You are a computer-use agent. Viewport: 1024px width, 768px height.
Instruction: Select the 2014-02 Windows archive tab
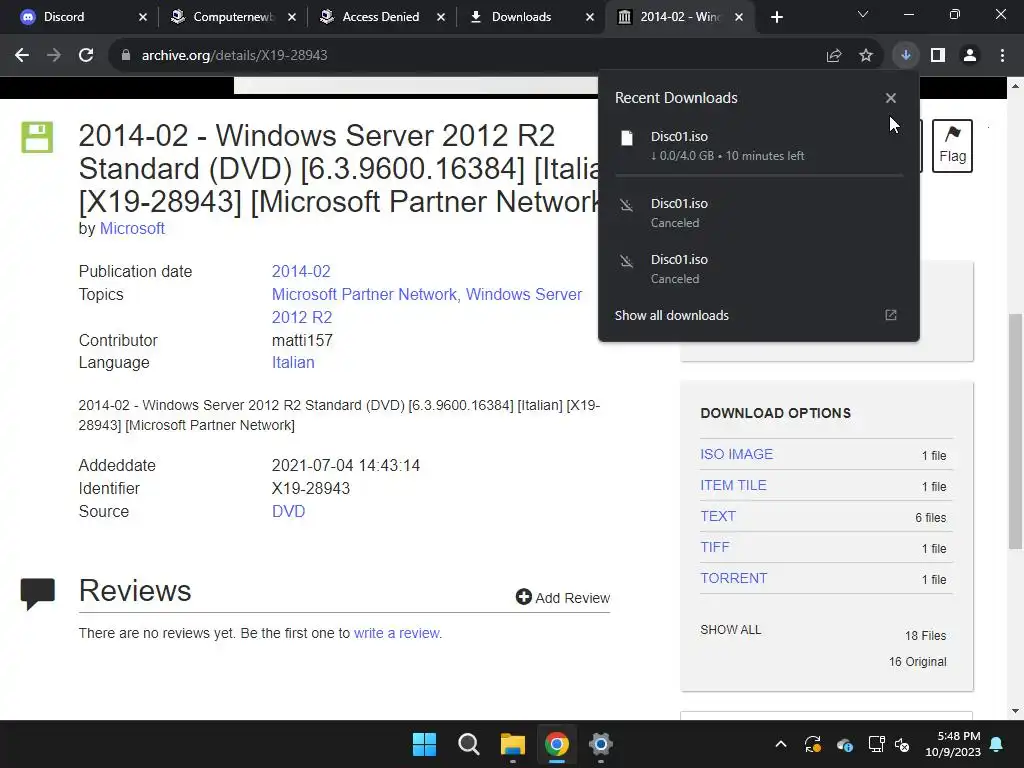[x=679, y=17]
